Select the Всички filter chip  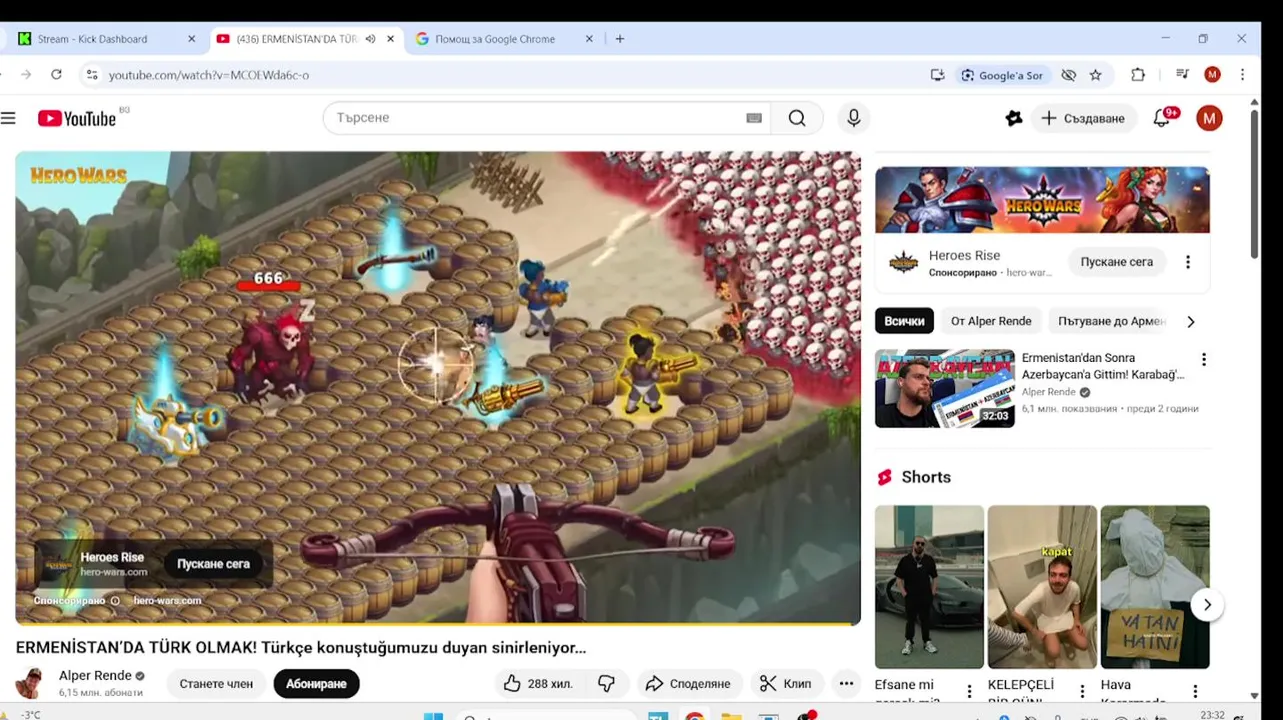click(x=905, y=321)
